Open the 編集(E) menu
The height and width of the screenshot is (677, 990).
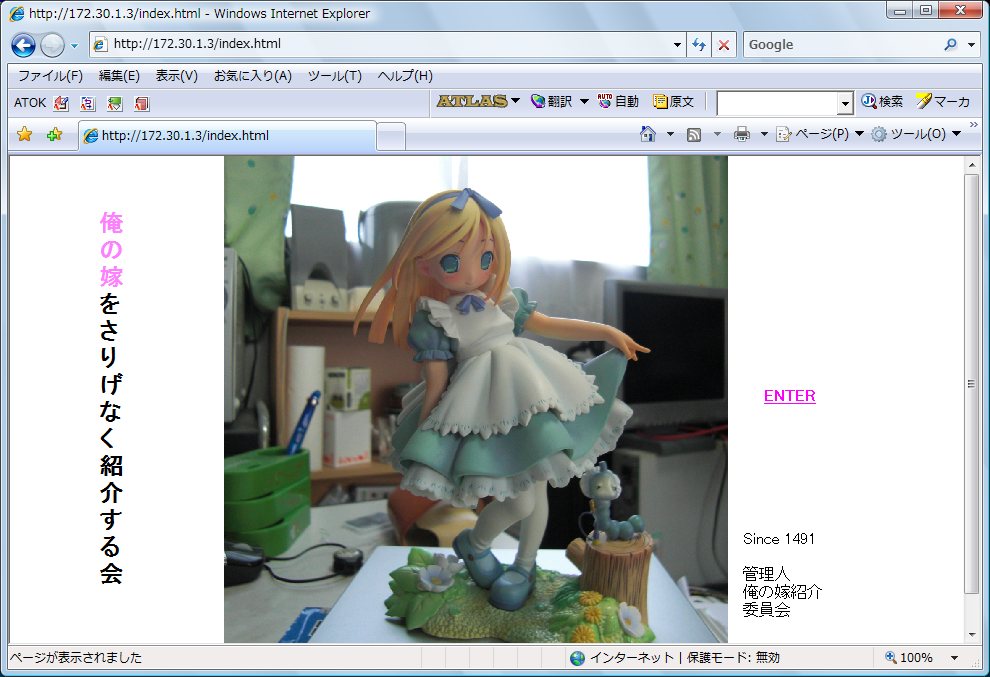pyautogui.click(x=119, y=76)
